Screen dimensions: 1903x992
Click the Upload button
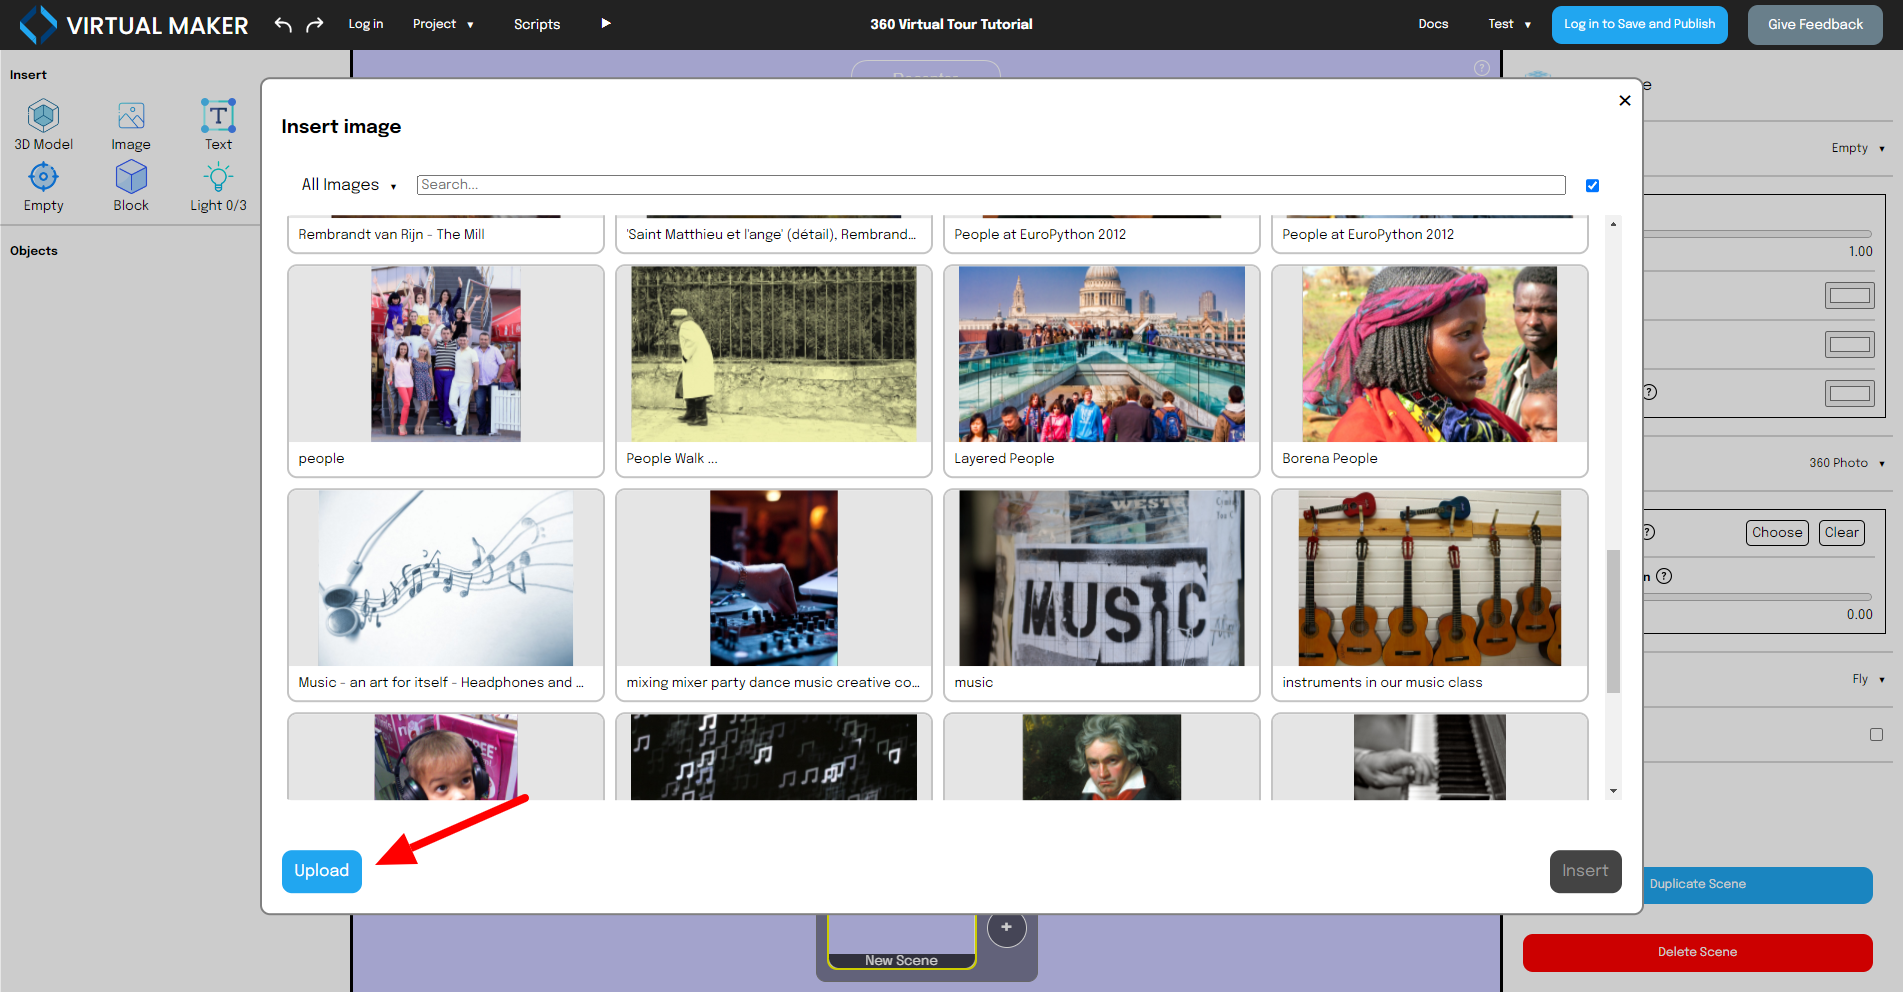click(x=321, y=871)
